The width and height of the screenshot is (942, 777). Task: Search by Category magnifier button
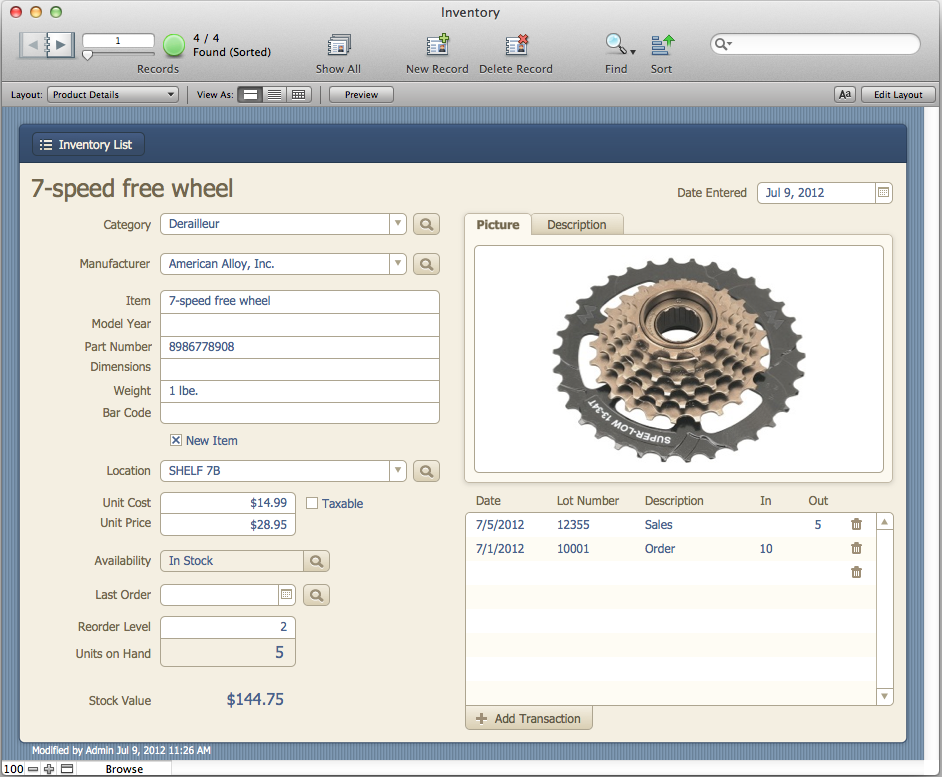click(x=427, y=224)
